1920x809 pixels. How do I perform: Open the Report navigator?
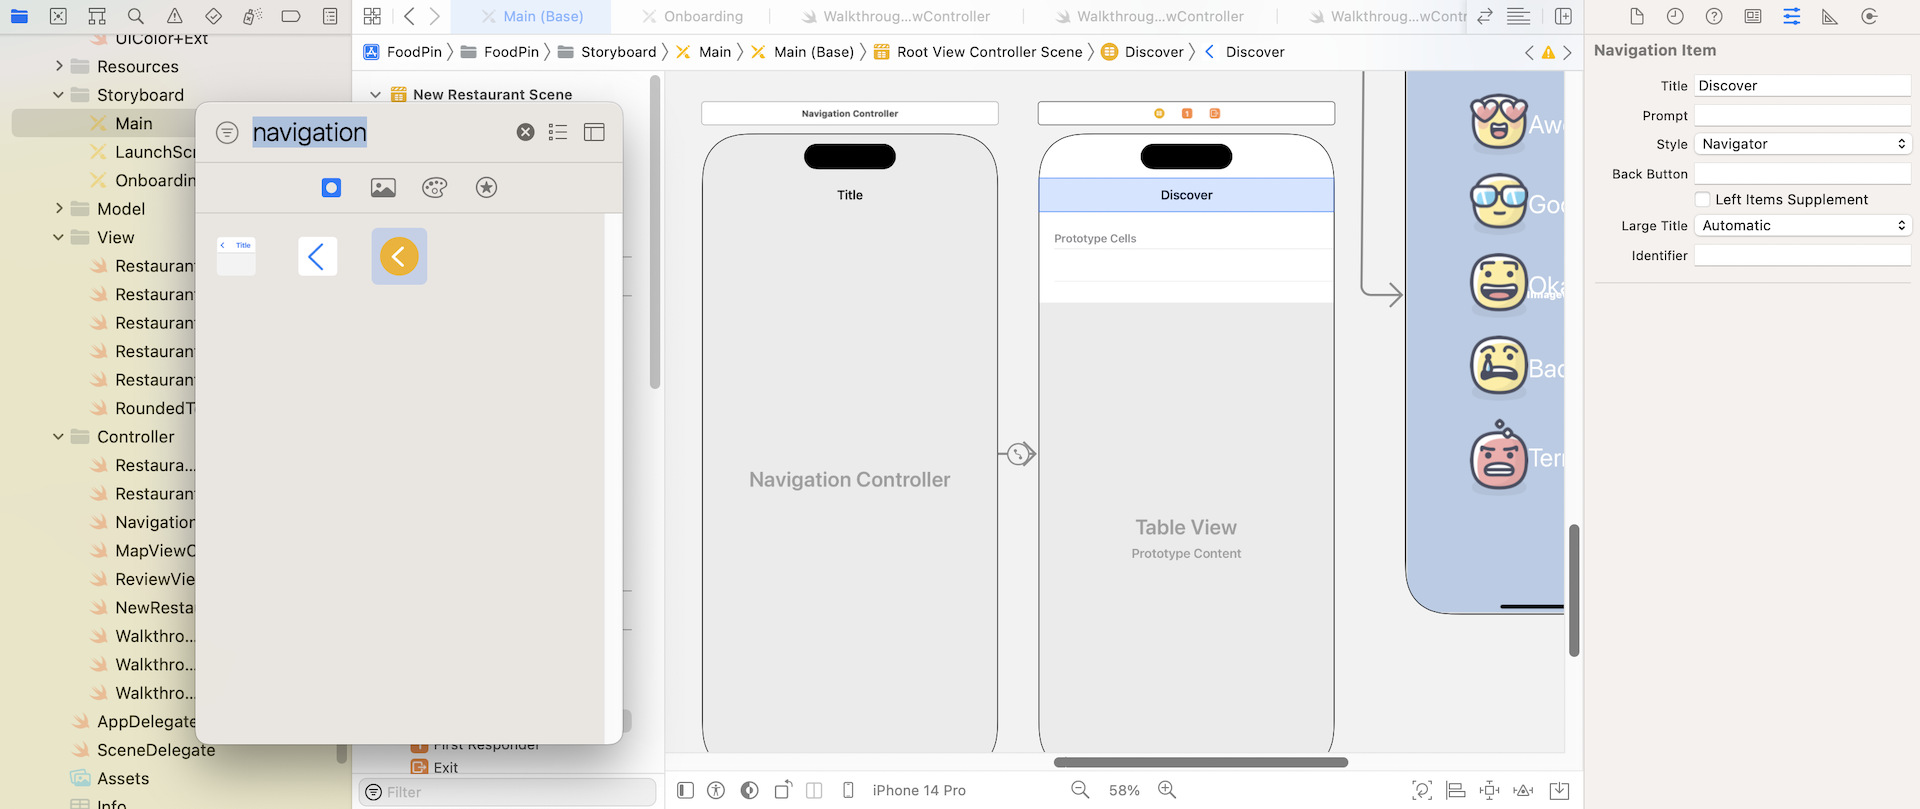[330, 16]
